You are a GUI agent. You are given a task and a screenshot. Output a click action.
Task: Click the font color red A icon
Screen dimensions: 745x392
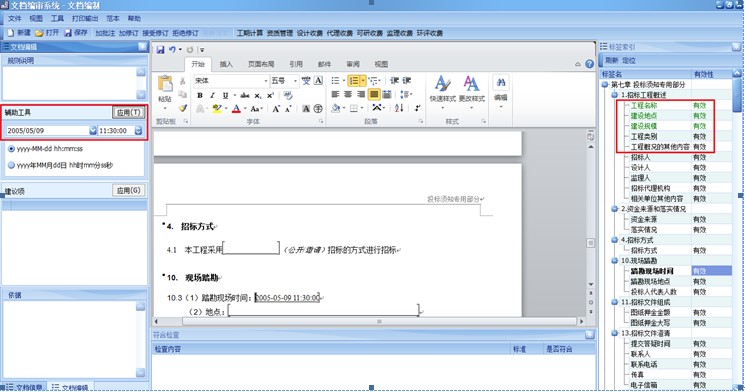pyautogui.click(x=236, y=108)
